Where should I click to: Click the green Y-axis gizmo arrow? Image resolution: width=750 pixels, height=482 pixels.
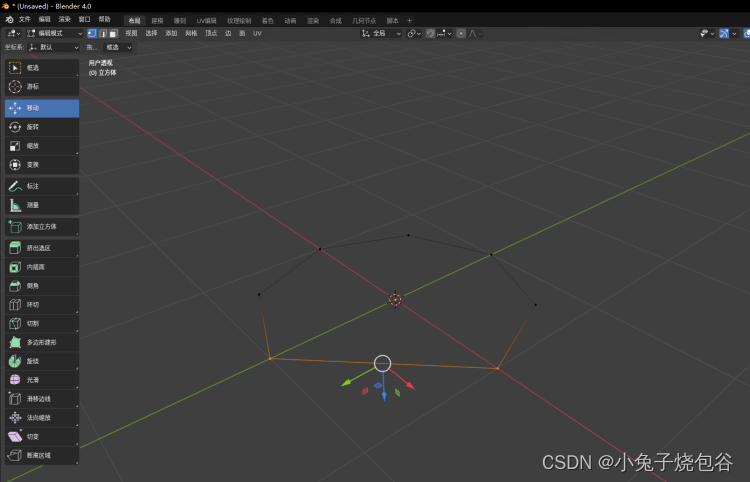[346, 383]
